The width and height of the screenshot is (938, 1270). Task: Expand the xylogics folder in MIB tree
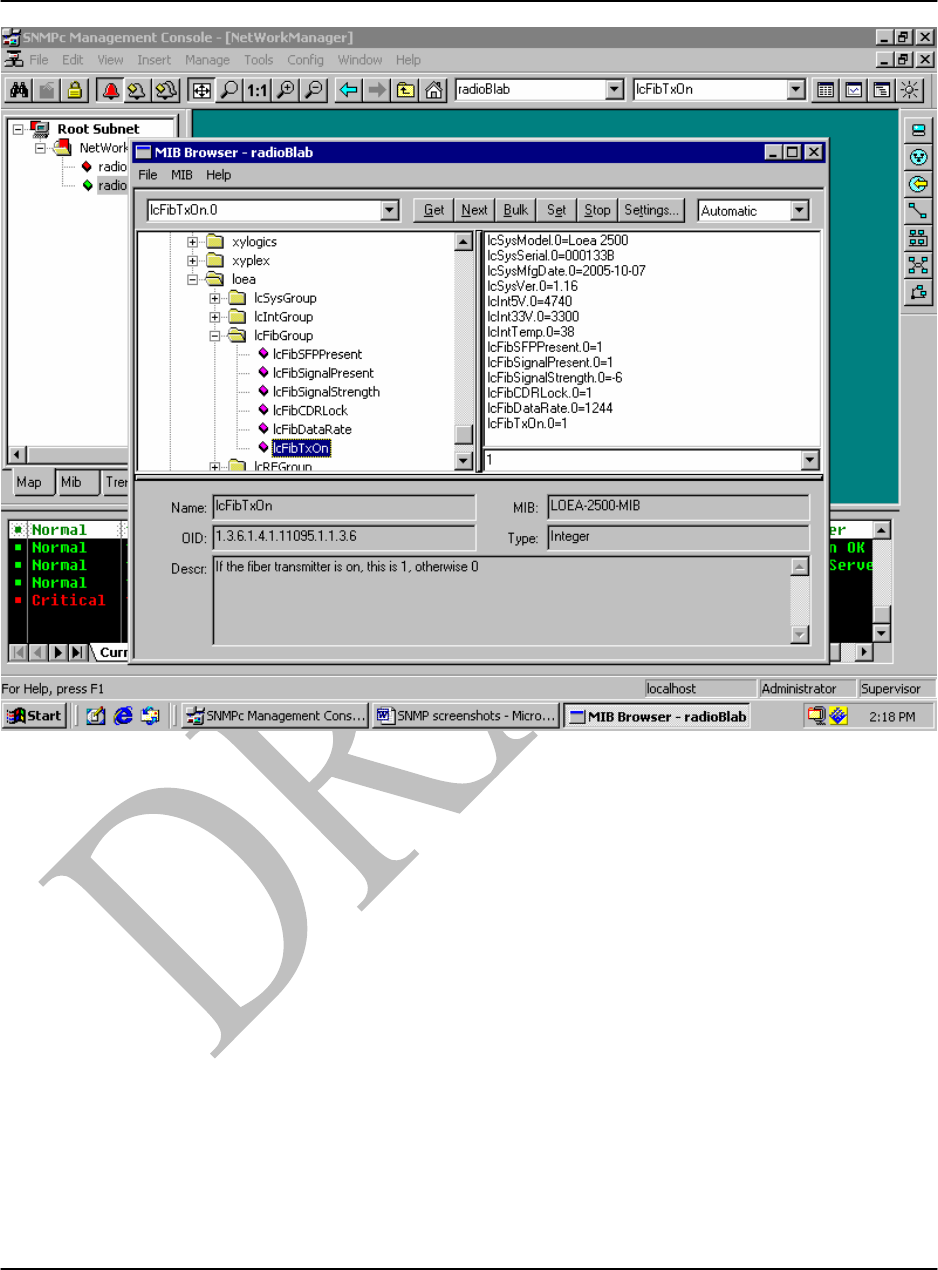point(194,242)
